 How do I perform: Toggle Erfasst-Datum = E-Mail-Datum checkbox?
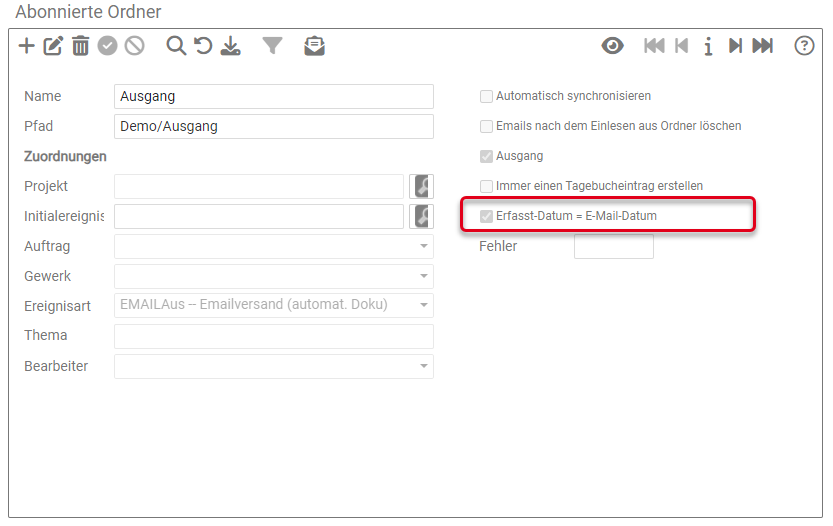pyautogui.click(x=487, y=216)
